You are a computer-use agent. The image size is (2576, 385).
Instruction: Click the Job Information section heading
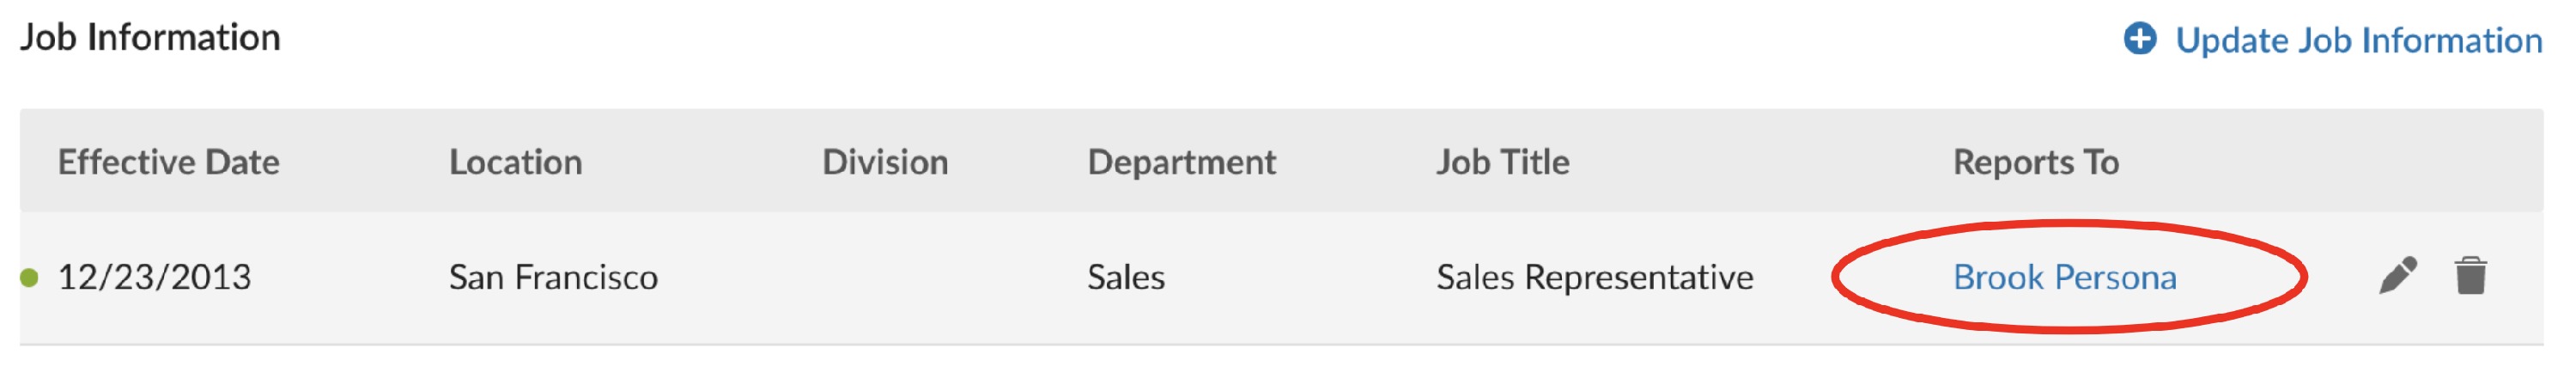click(x=150, y=38)
